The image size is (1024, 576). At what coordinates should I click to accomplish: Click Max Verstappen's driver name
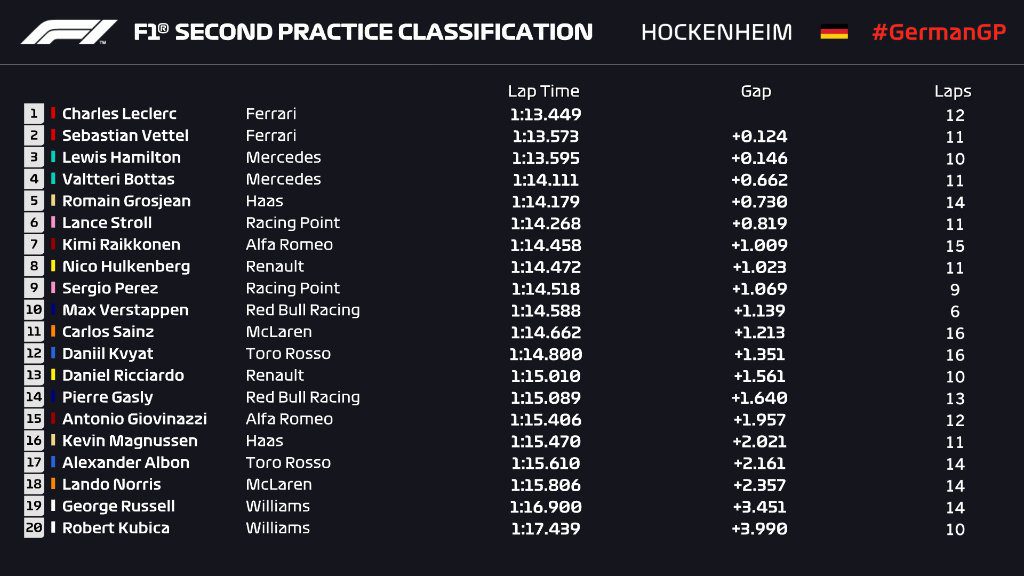tap(125, 310)
